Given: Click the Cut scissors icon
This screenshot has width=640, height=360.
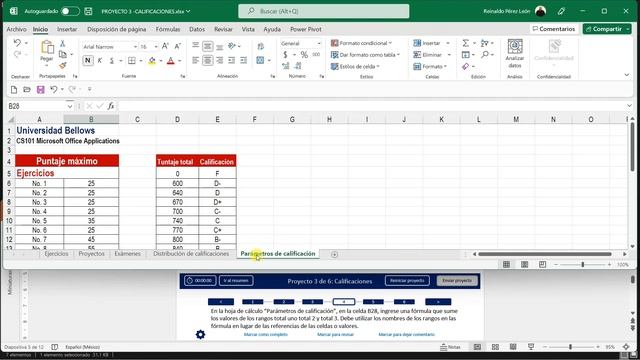Looking at the screenshot, I should [x=62, y=43].
